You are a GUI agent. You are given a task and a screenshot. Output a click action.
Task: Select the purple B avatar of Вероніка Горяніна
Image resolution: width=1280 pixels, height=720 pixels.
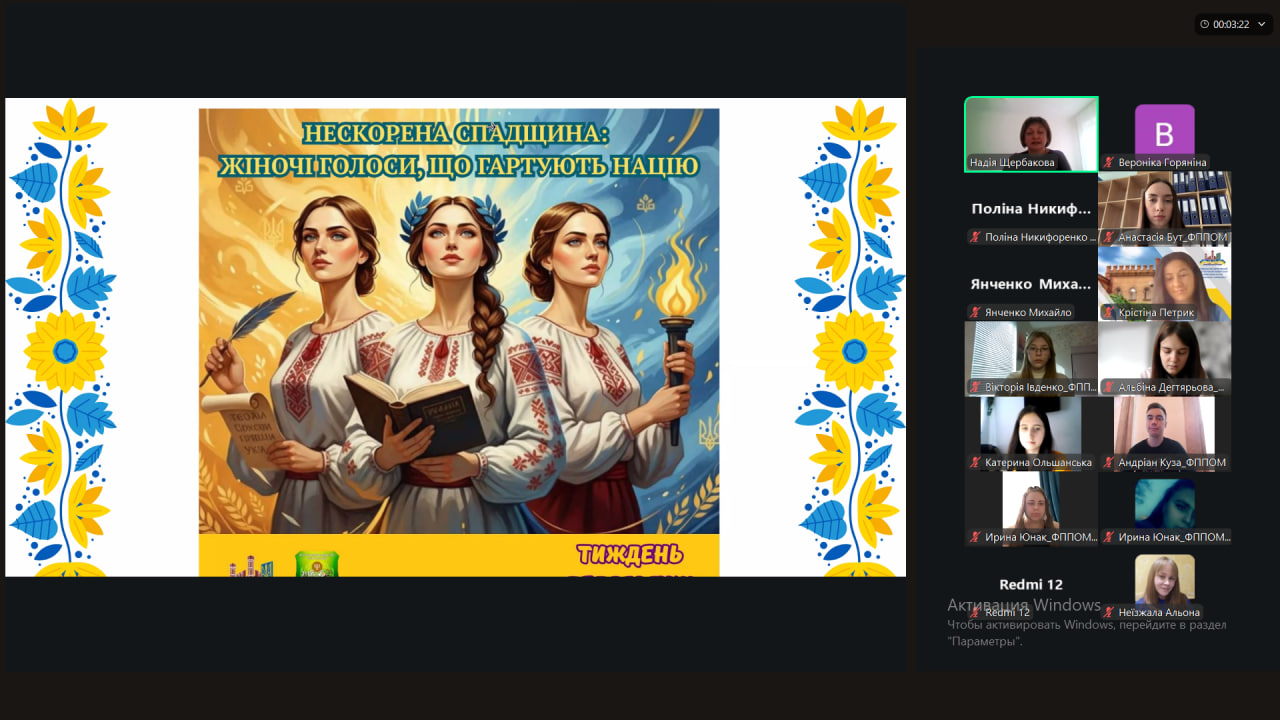pos(1165,130)
